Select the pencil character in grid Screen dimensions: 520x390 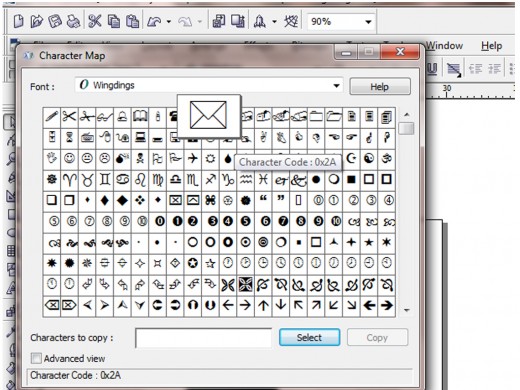pyautogui.click(x=52, y=117)
